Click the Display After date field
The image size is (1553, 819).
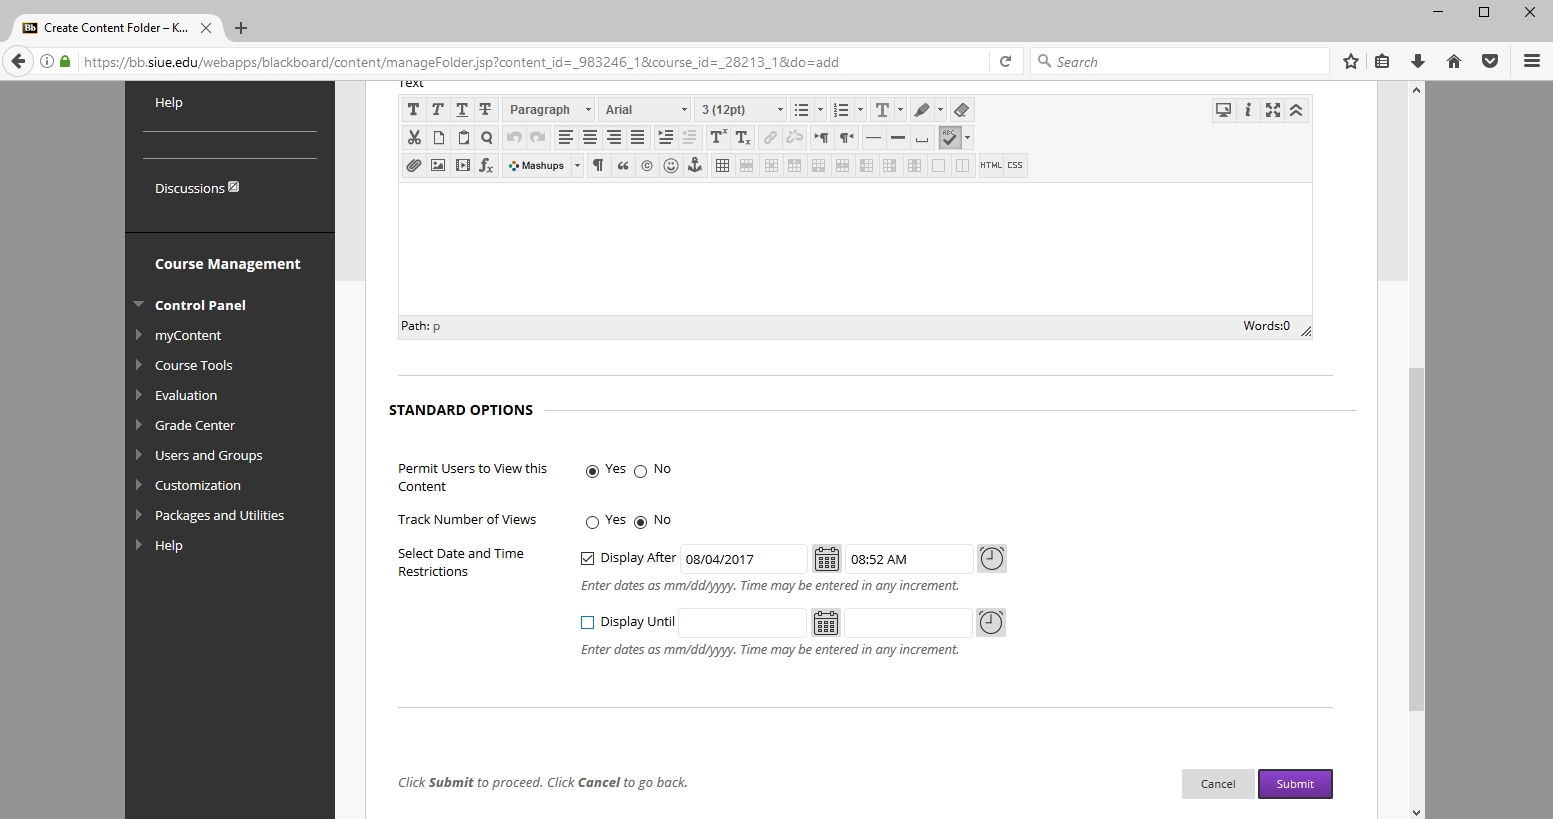(742, 559)
